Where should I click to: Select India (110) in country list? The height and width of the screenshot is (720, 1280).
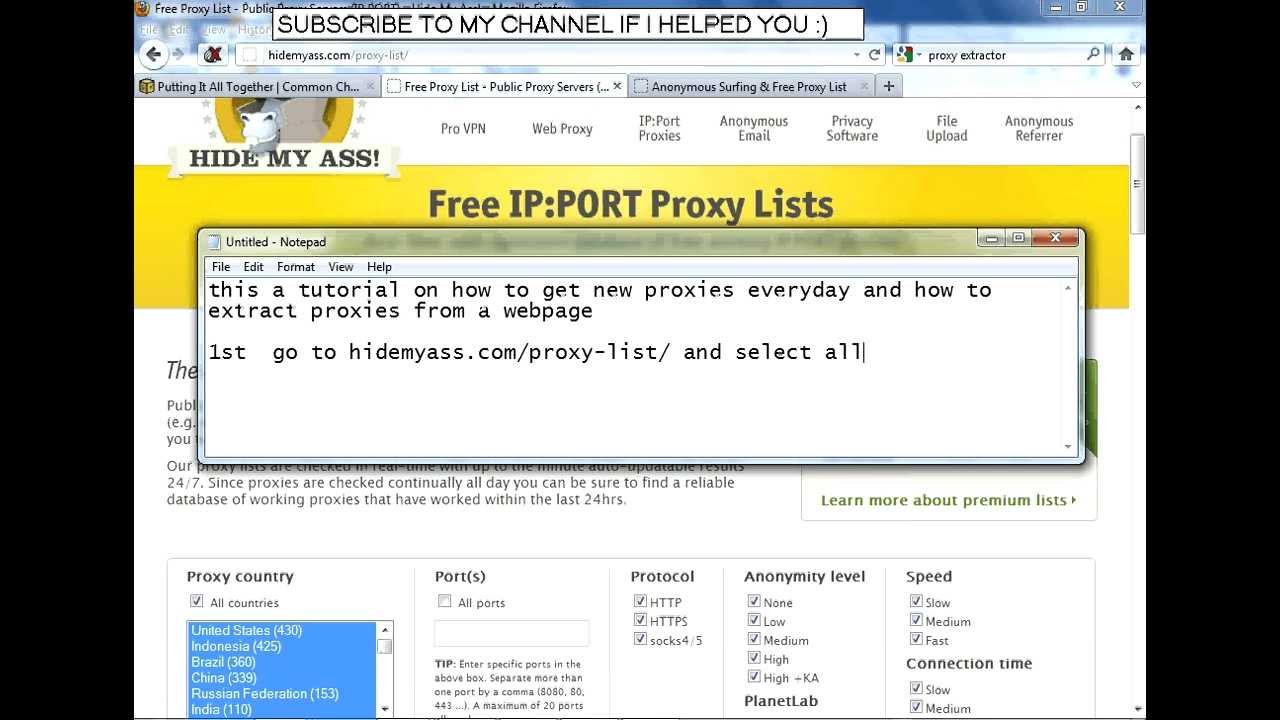282,710
